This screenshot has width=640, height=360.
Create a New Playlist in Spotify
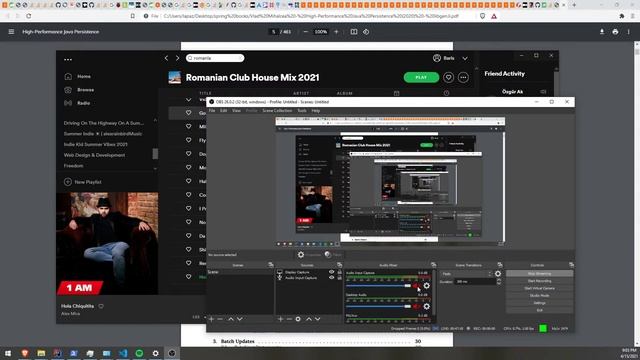[x=83, y=182]
